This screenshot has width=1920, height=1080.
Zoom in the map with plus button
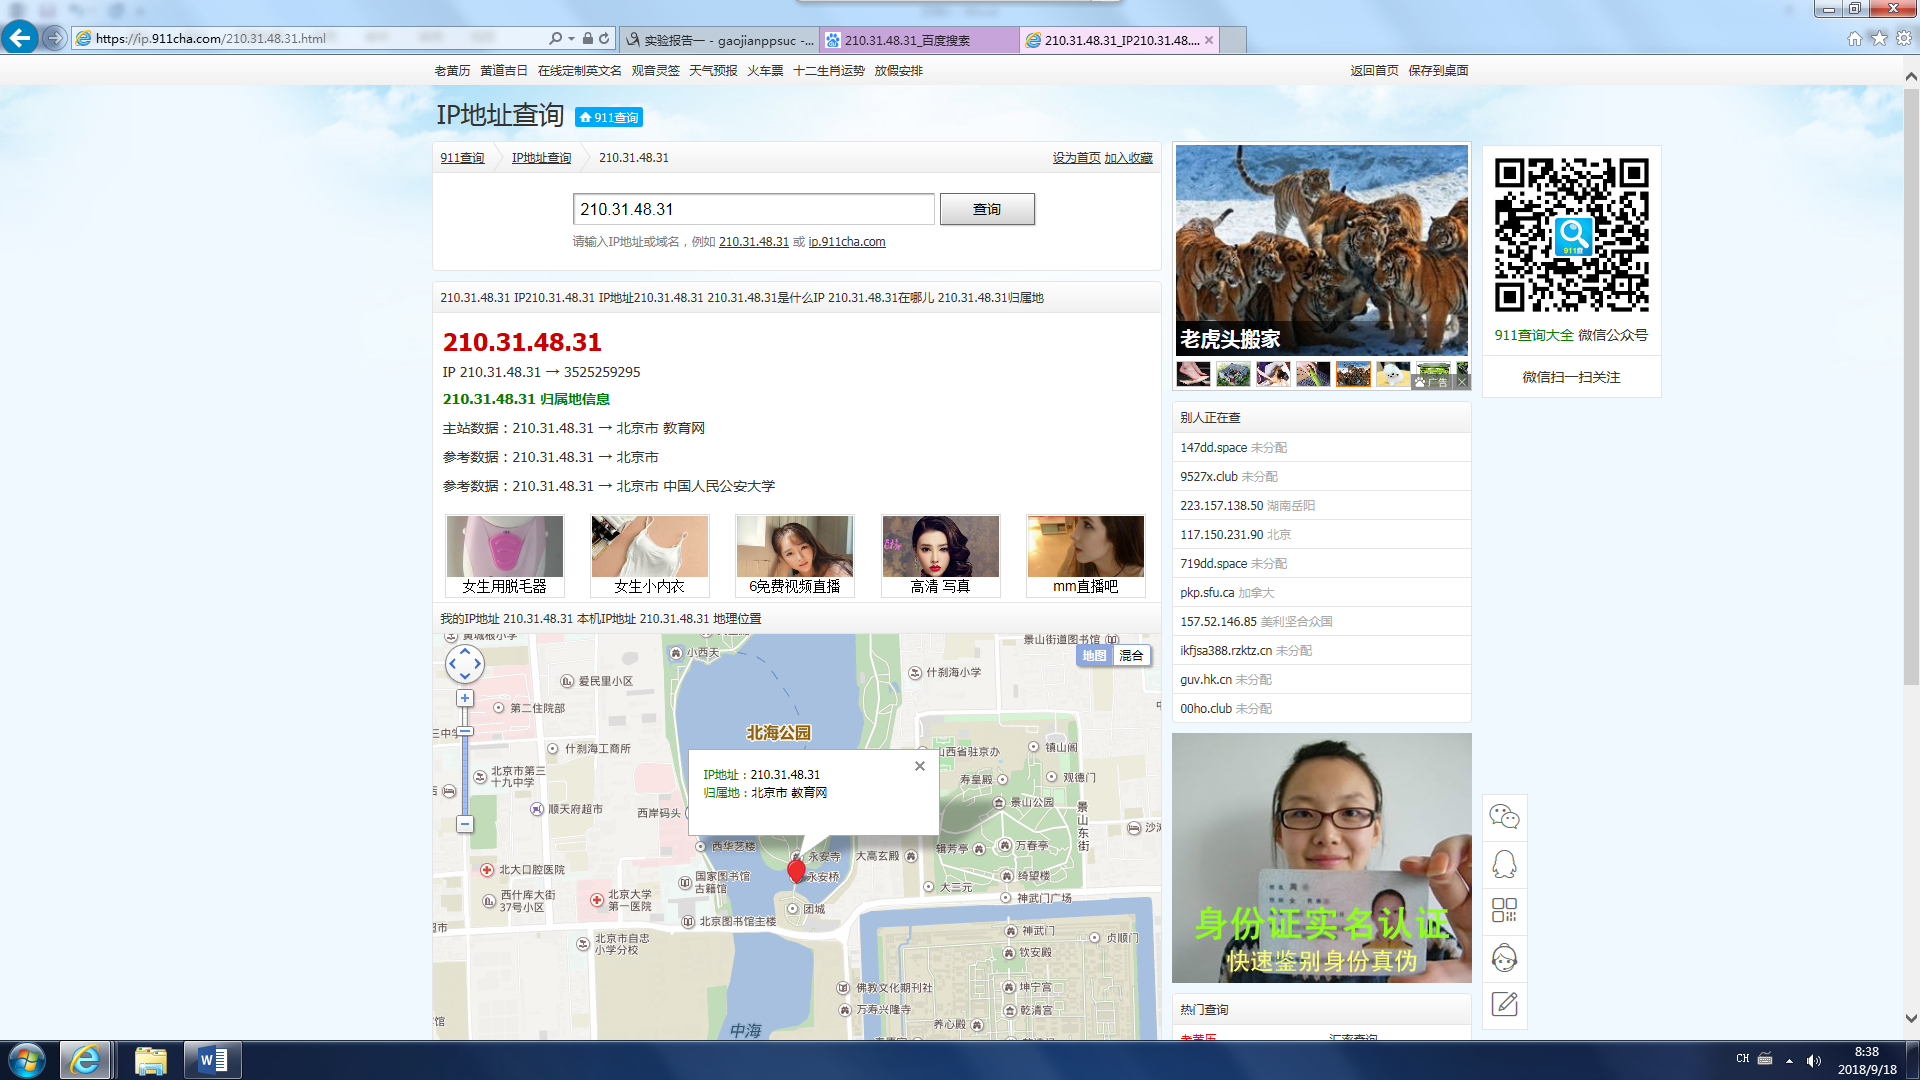point(465,698)
